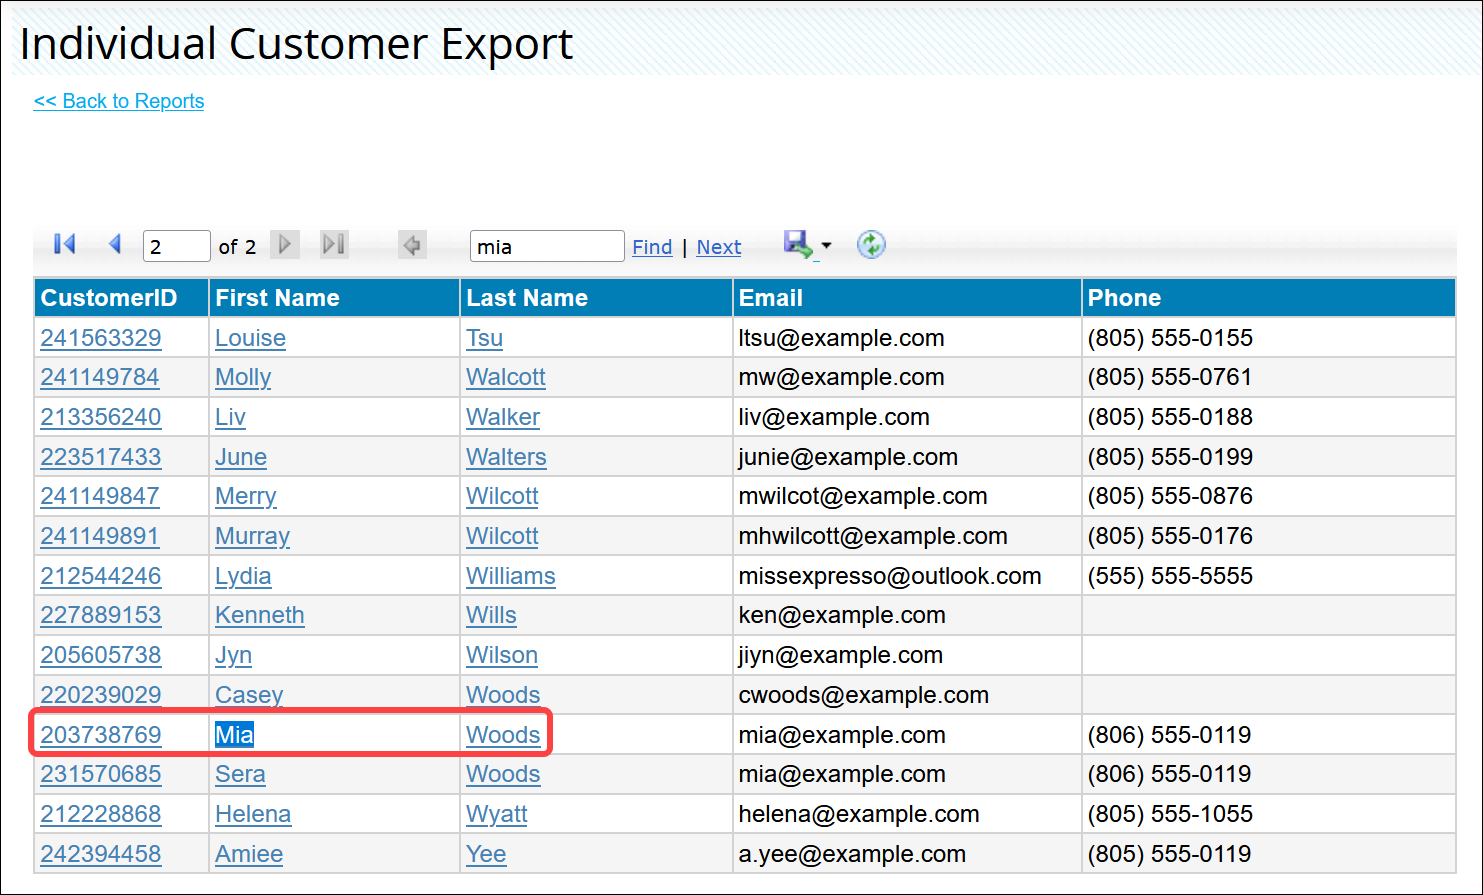Click last name Wilson
Screen dimensions: 1483x895
pyautogui.click(x=502, y=655)
